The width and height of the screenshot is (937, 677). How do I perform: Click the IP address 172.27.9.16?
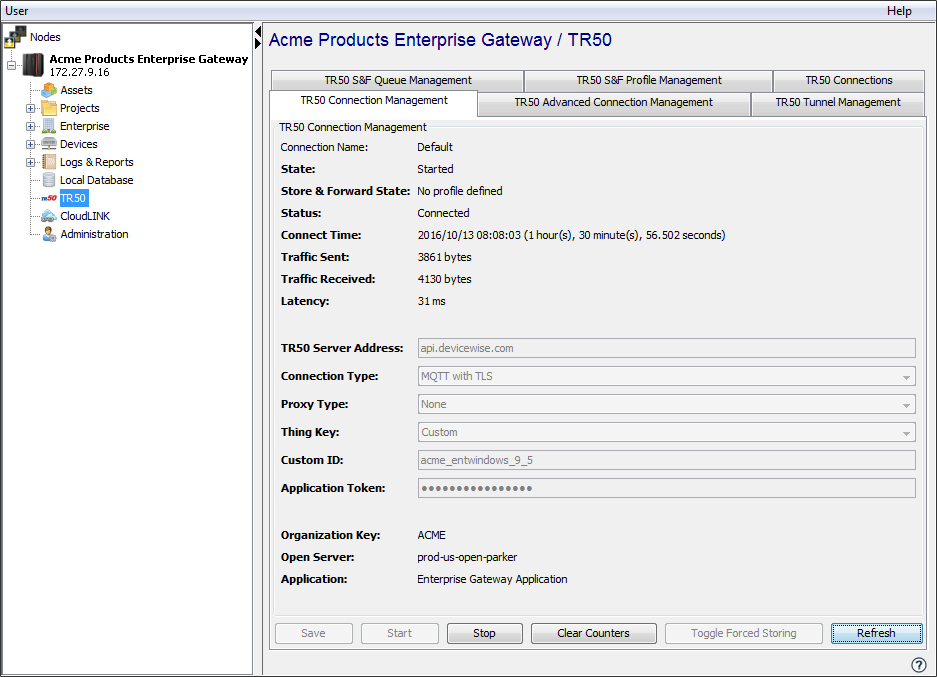pyautogui.click(x=79, y=72)
